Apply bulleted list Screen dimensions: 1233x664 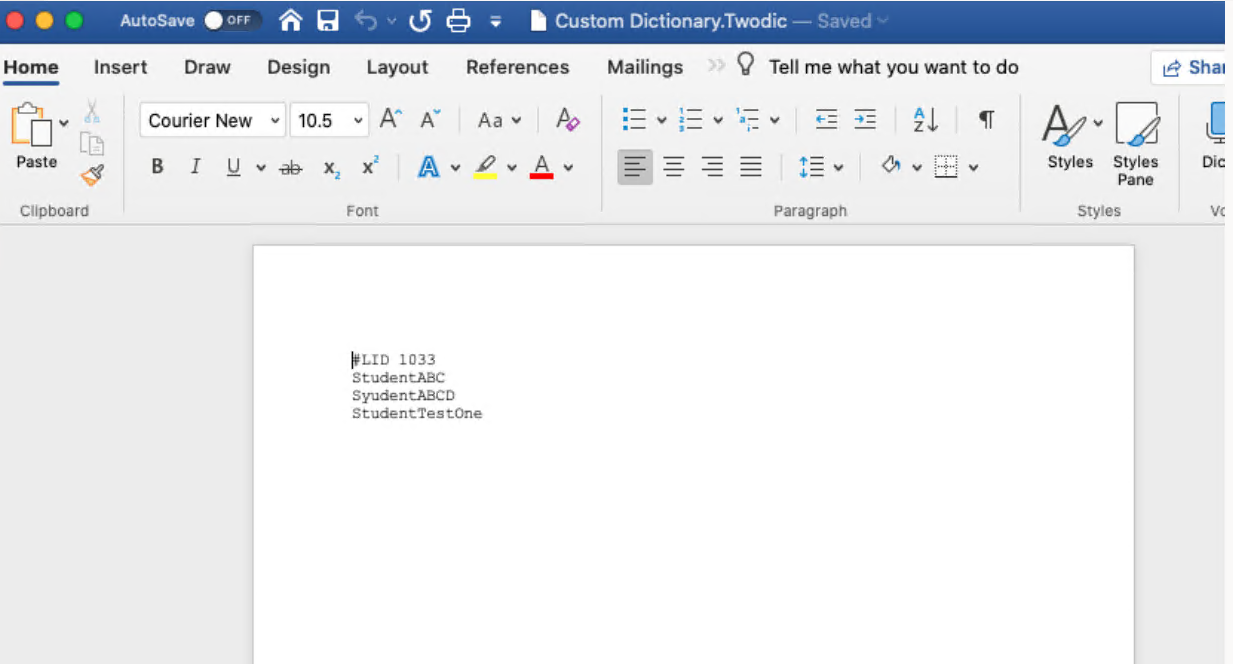pyautogui.click(x=634, y=120)
